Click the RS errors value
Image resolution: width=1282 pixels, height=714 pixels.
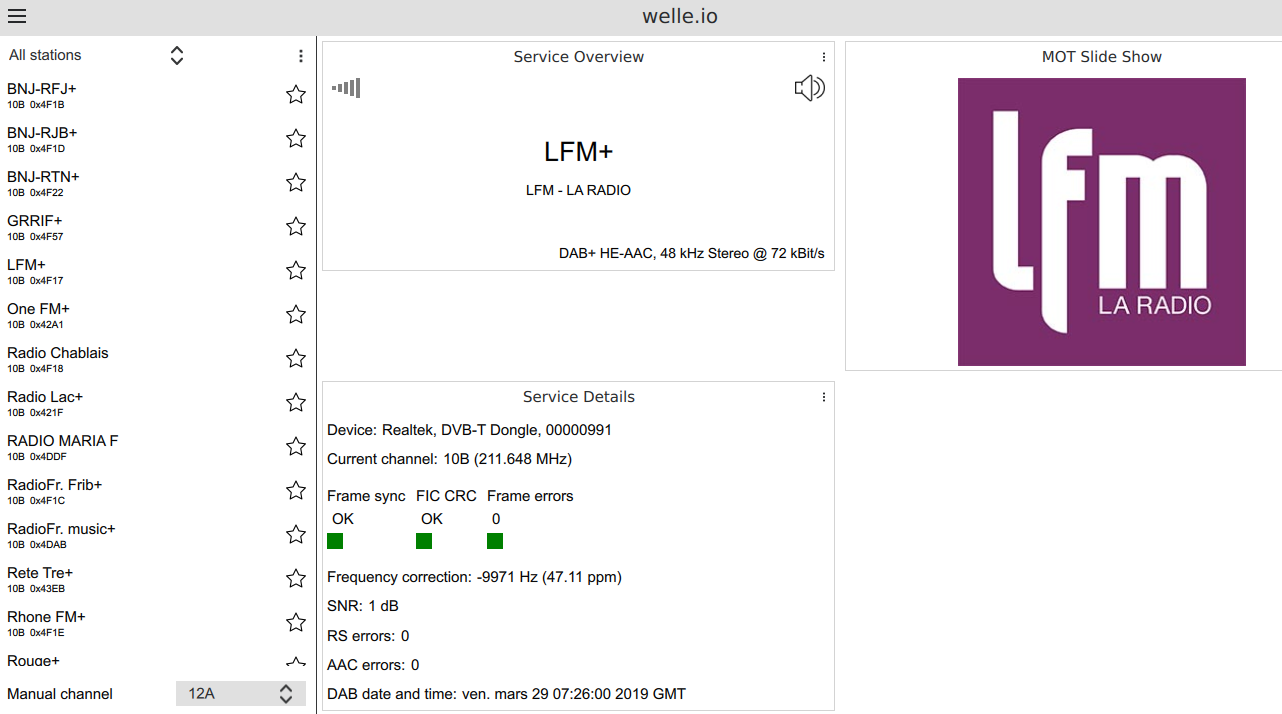(x=405, y=636)
